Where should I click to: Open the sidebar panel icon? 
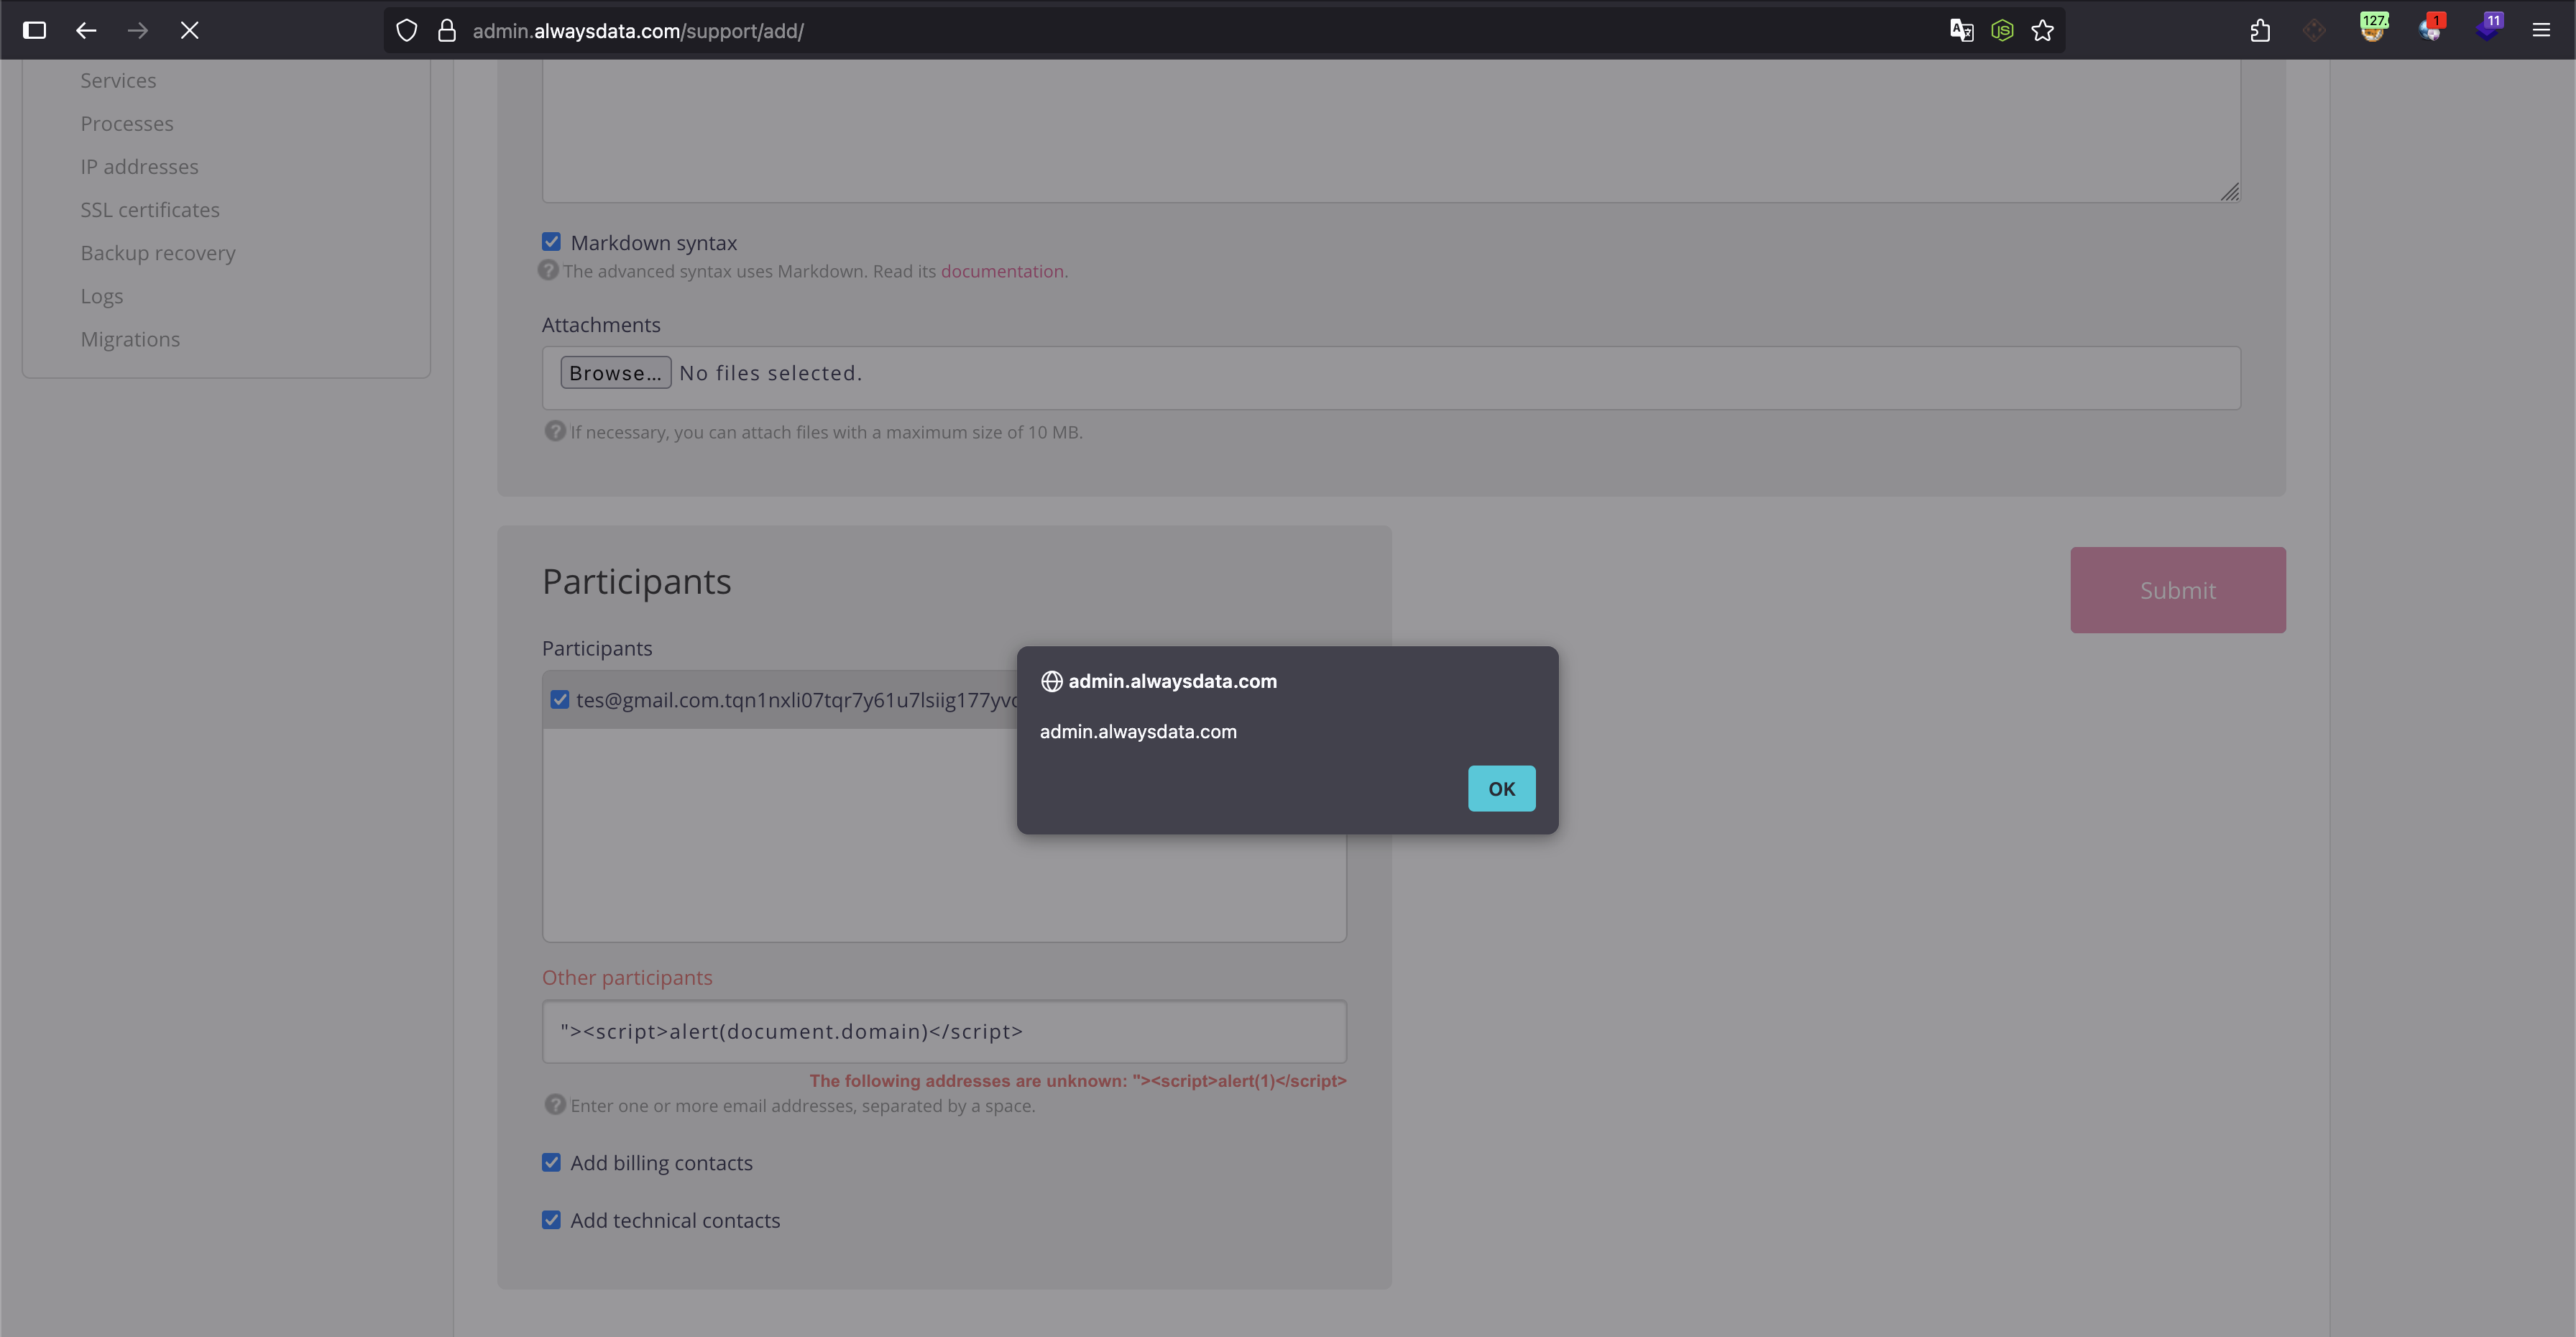point(34,30)
